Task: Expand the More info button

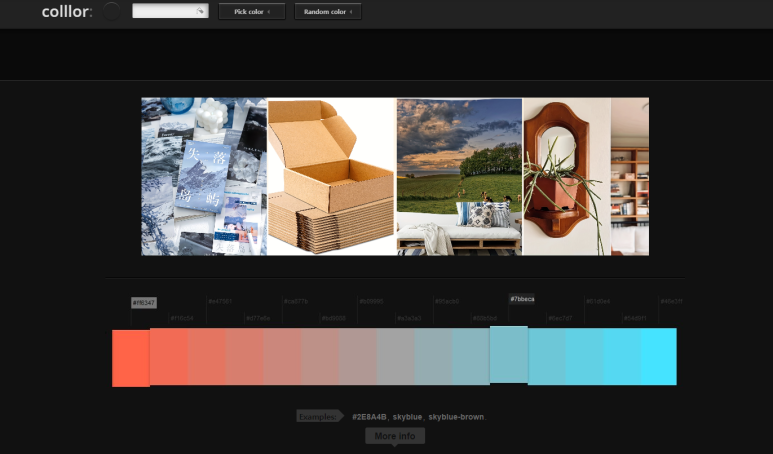Action: [x=395, y=436]
